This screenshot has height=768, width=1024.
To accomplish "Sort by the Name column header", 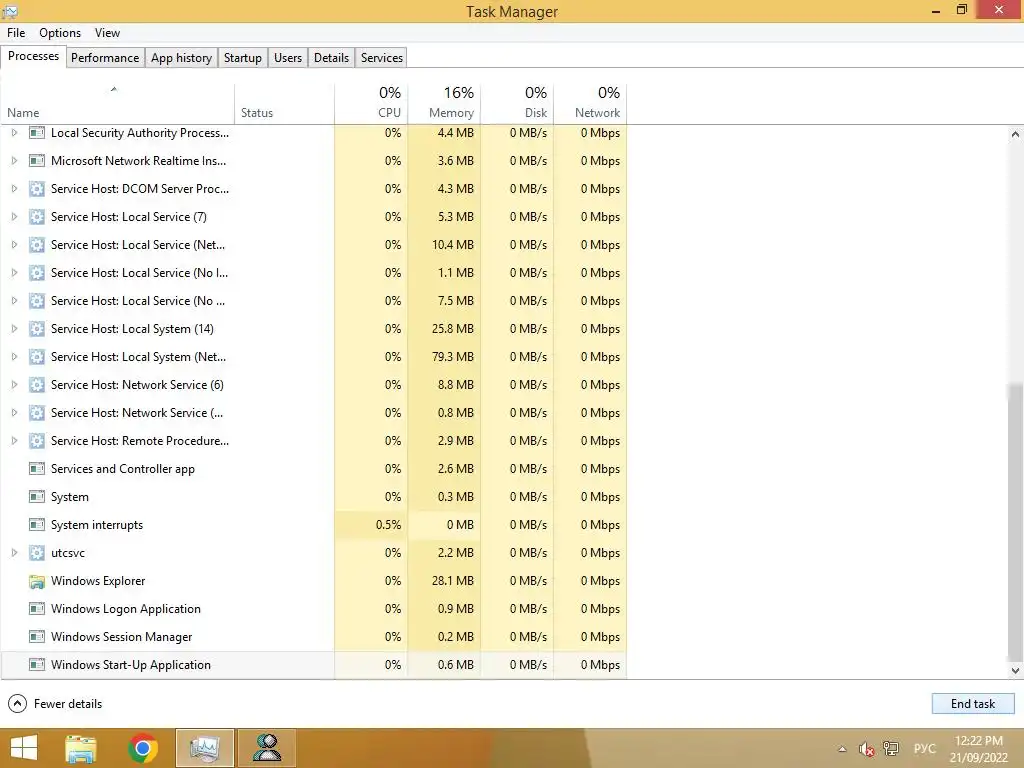I will [x=118, y=104].
